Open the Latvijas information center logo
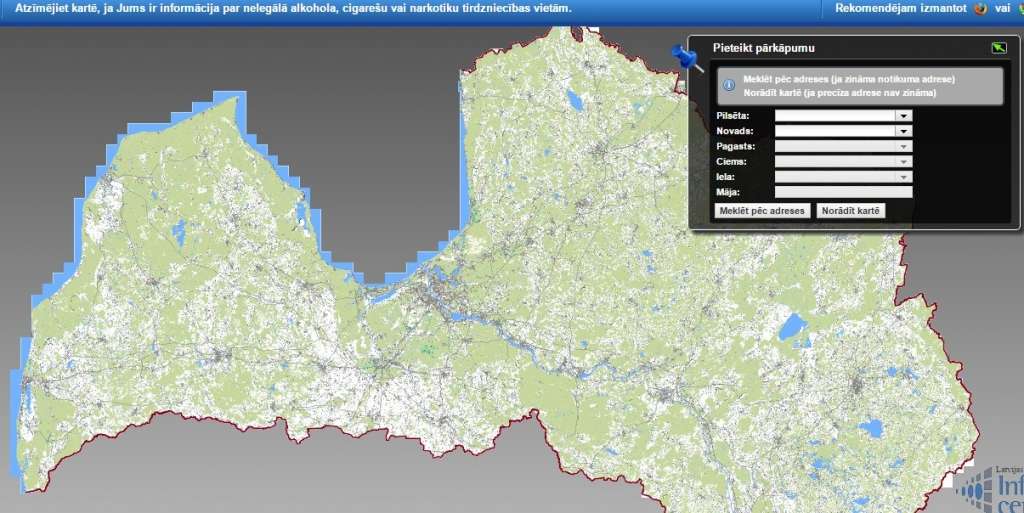The width and height of the screenshot is (1024, 513). [x=990, y=488]
